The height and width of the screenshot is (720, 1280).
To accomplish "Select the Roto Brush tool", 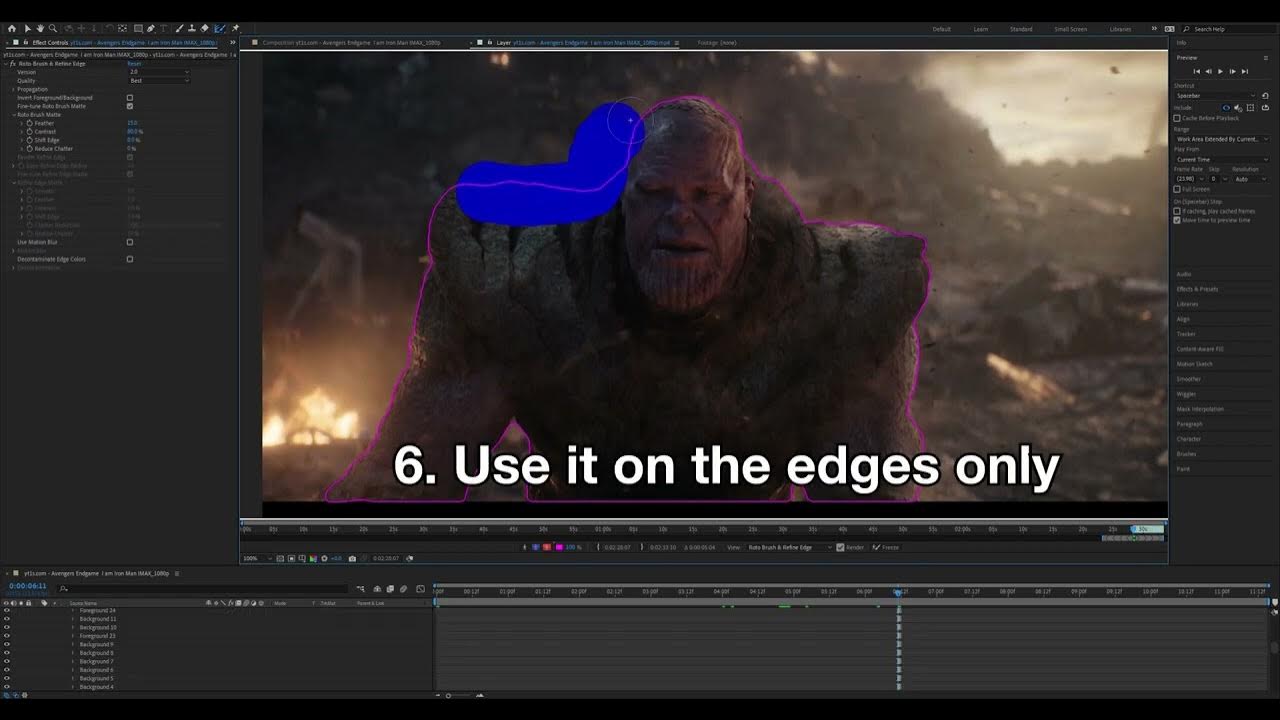I will point(220,29).
